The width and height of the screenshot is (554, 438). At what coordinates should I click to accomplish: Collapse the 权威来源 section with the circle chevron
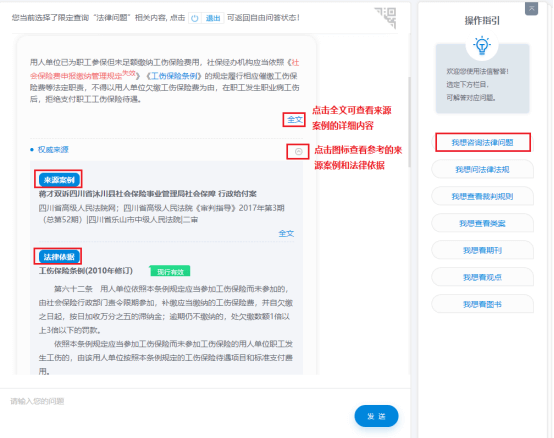click(x=299, y=152)
